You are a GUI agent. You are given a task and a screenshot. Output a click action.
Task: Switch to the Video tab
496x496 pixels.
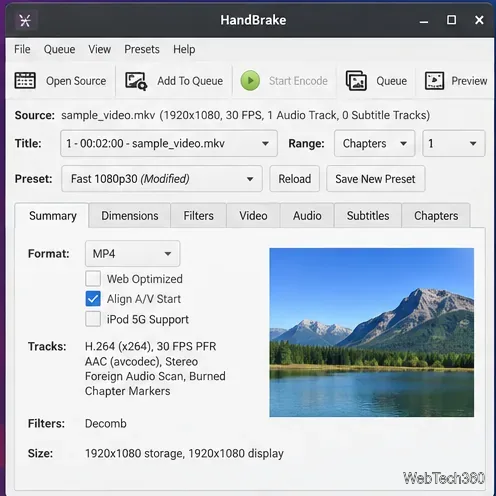tap(253, 216)
